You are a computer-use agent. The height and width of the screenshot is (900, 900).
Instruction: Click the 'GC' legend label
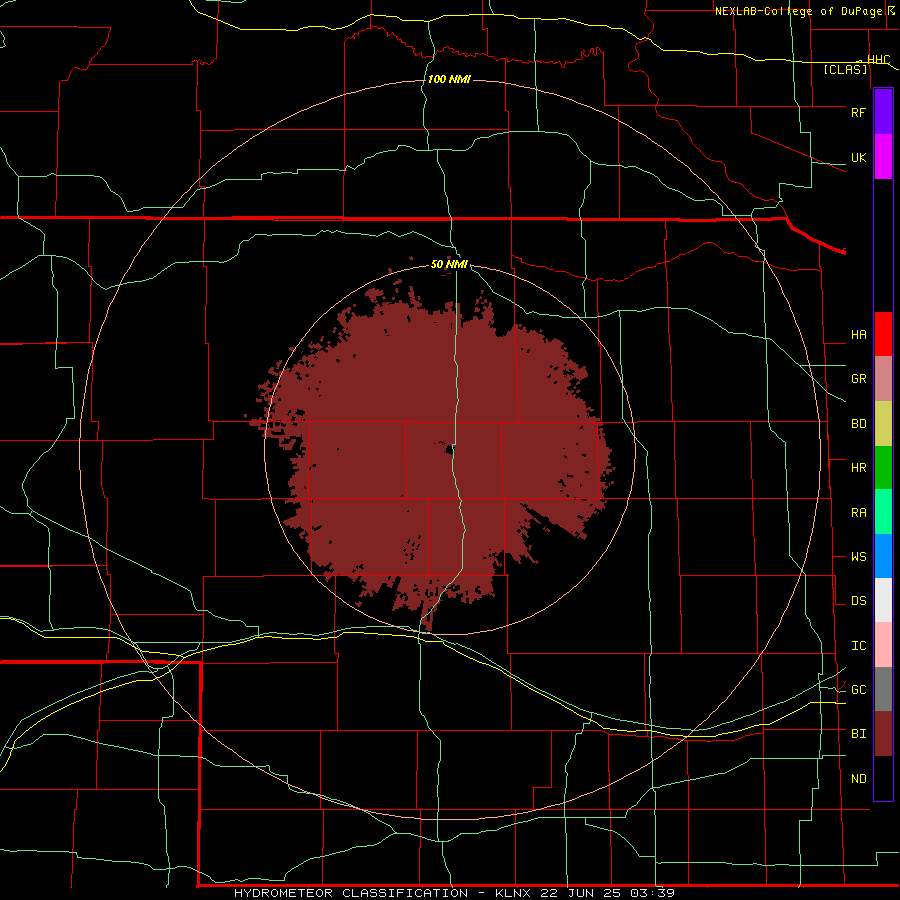(x=858, y=690)
